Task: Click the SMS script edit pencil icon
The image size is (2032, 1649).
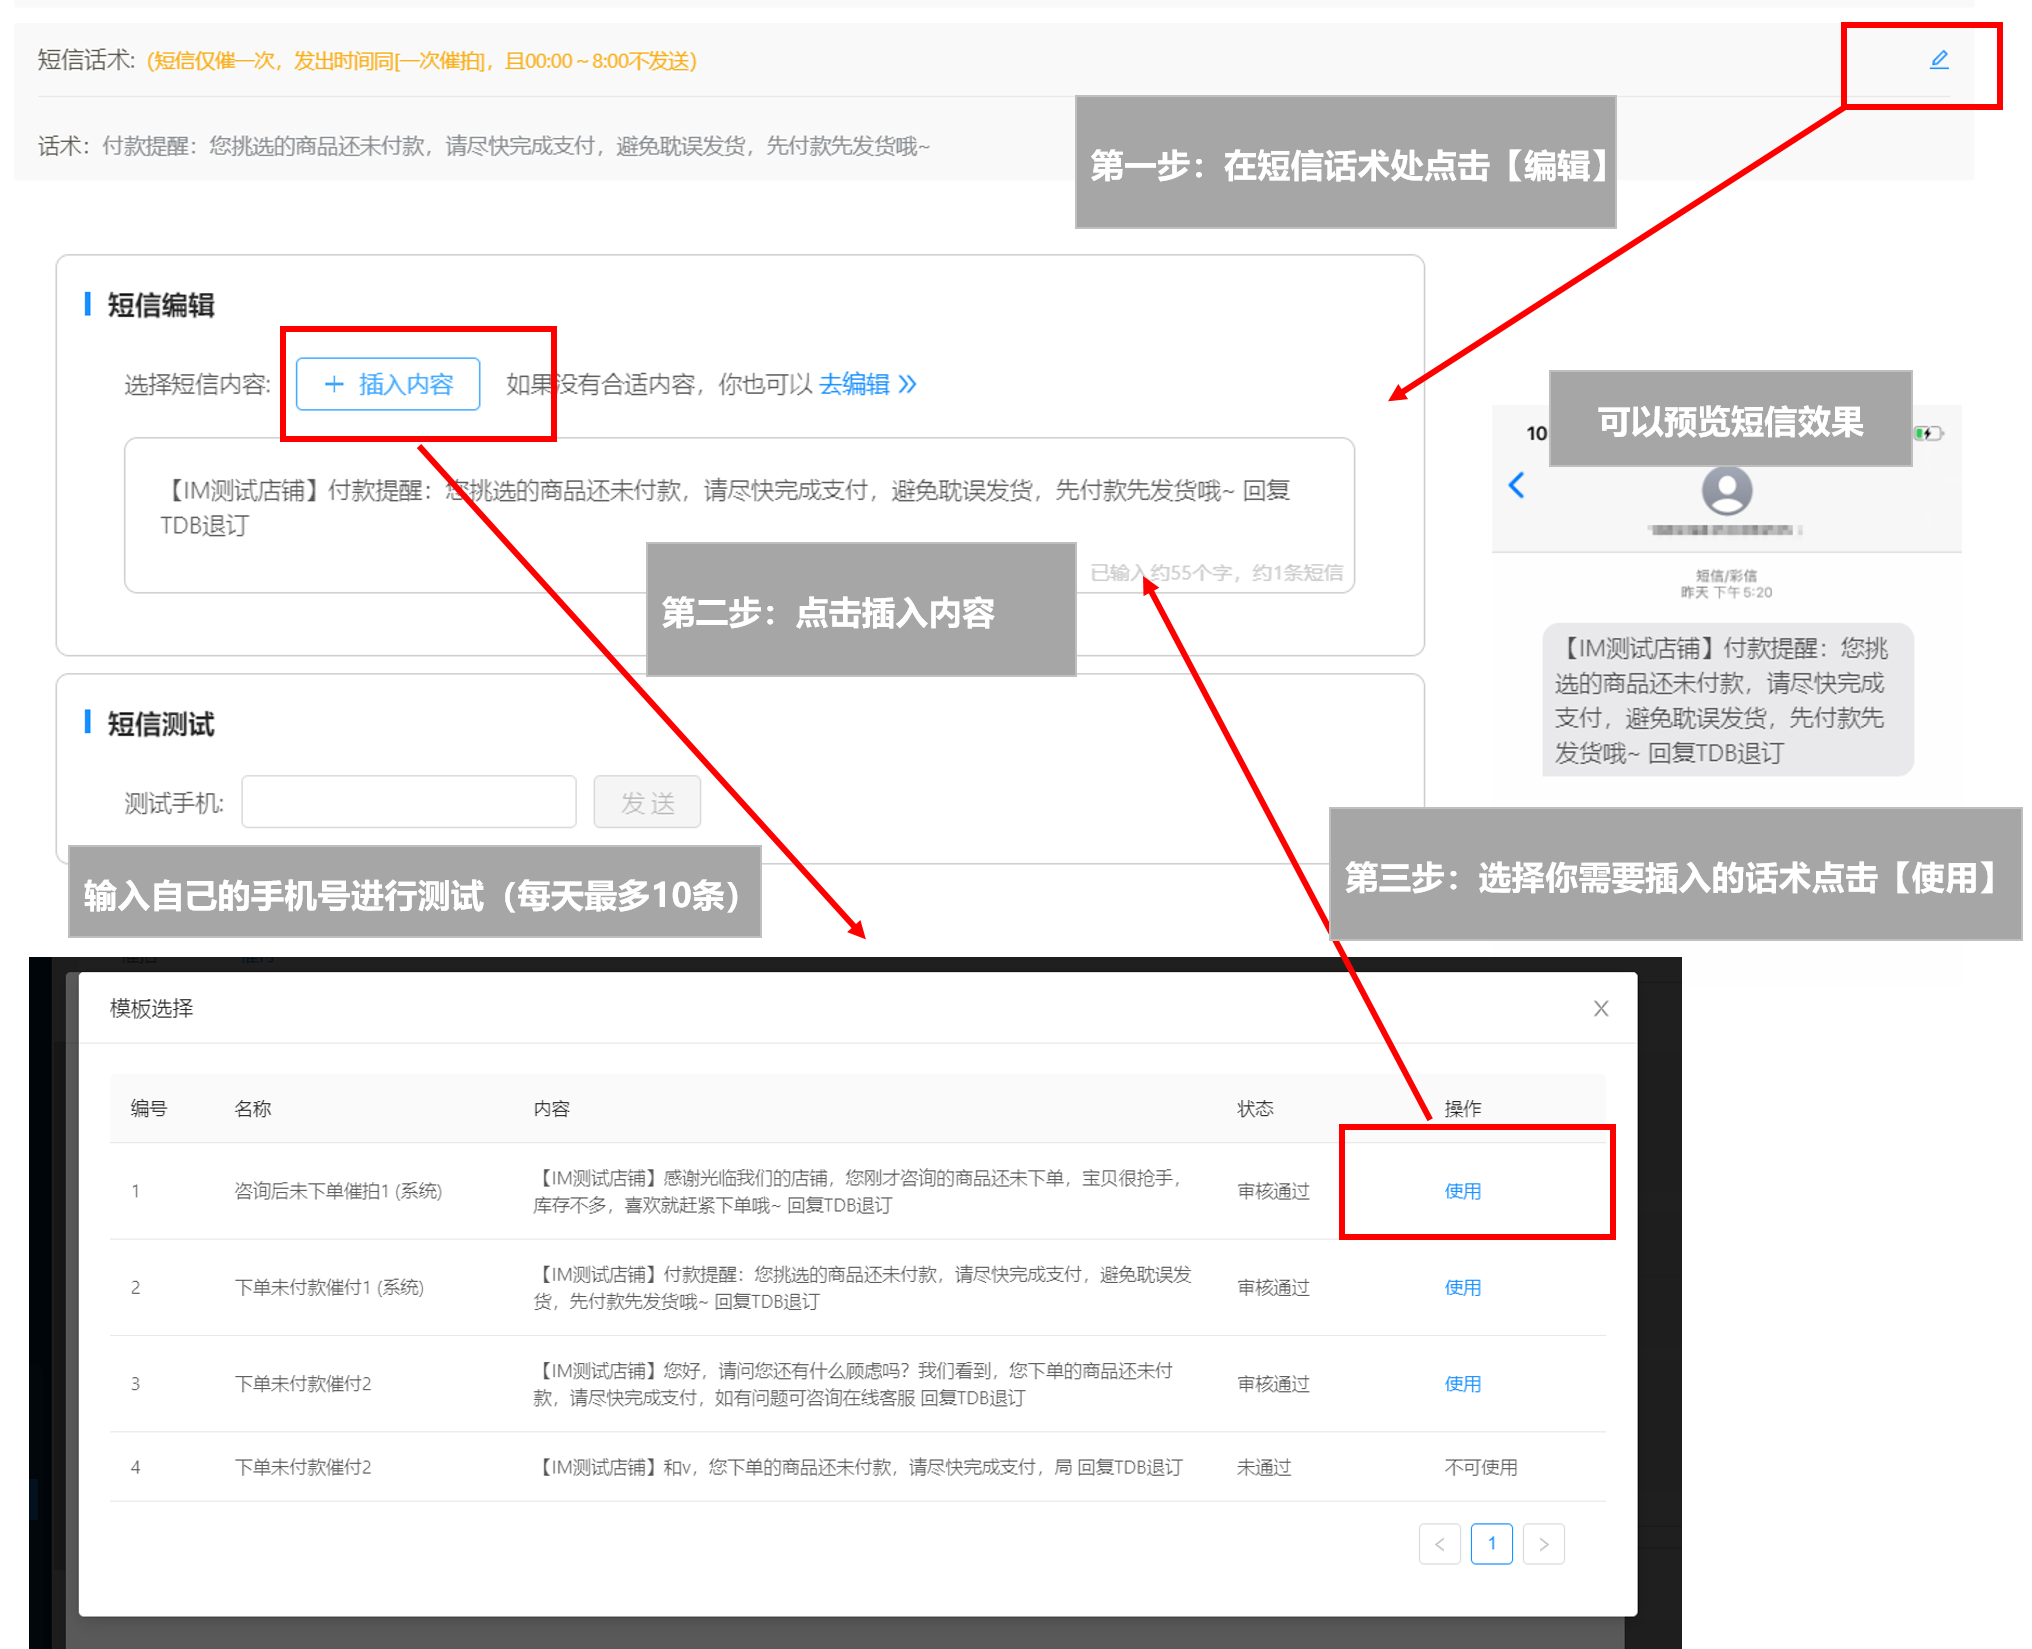Action: 1939,60
